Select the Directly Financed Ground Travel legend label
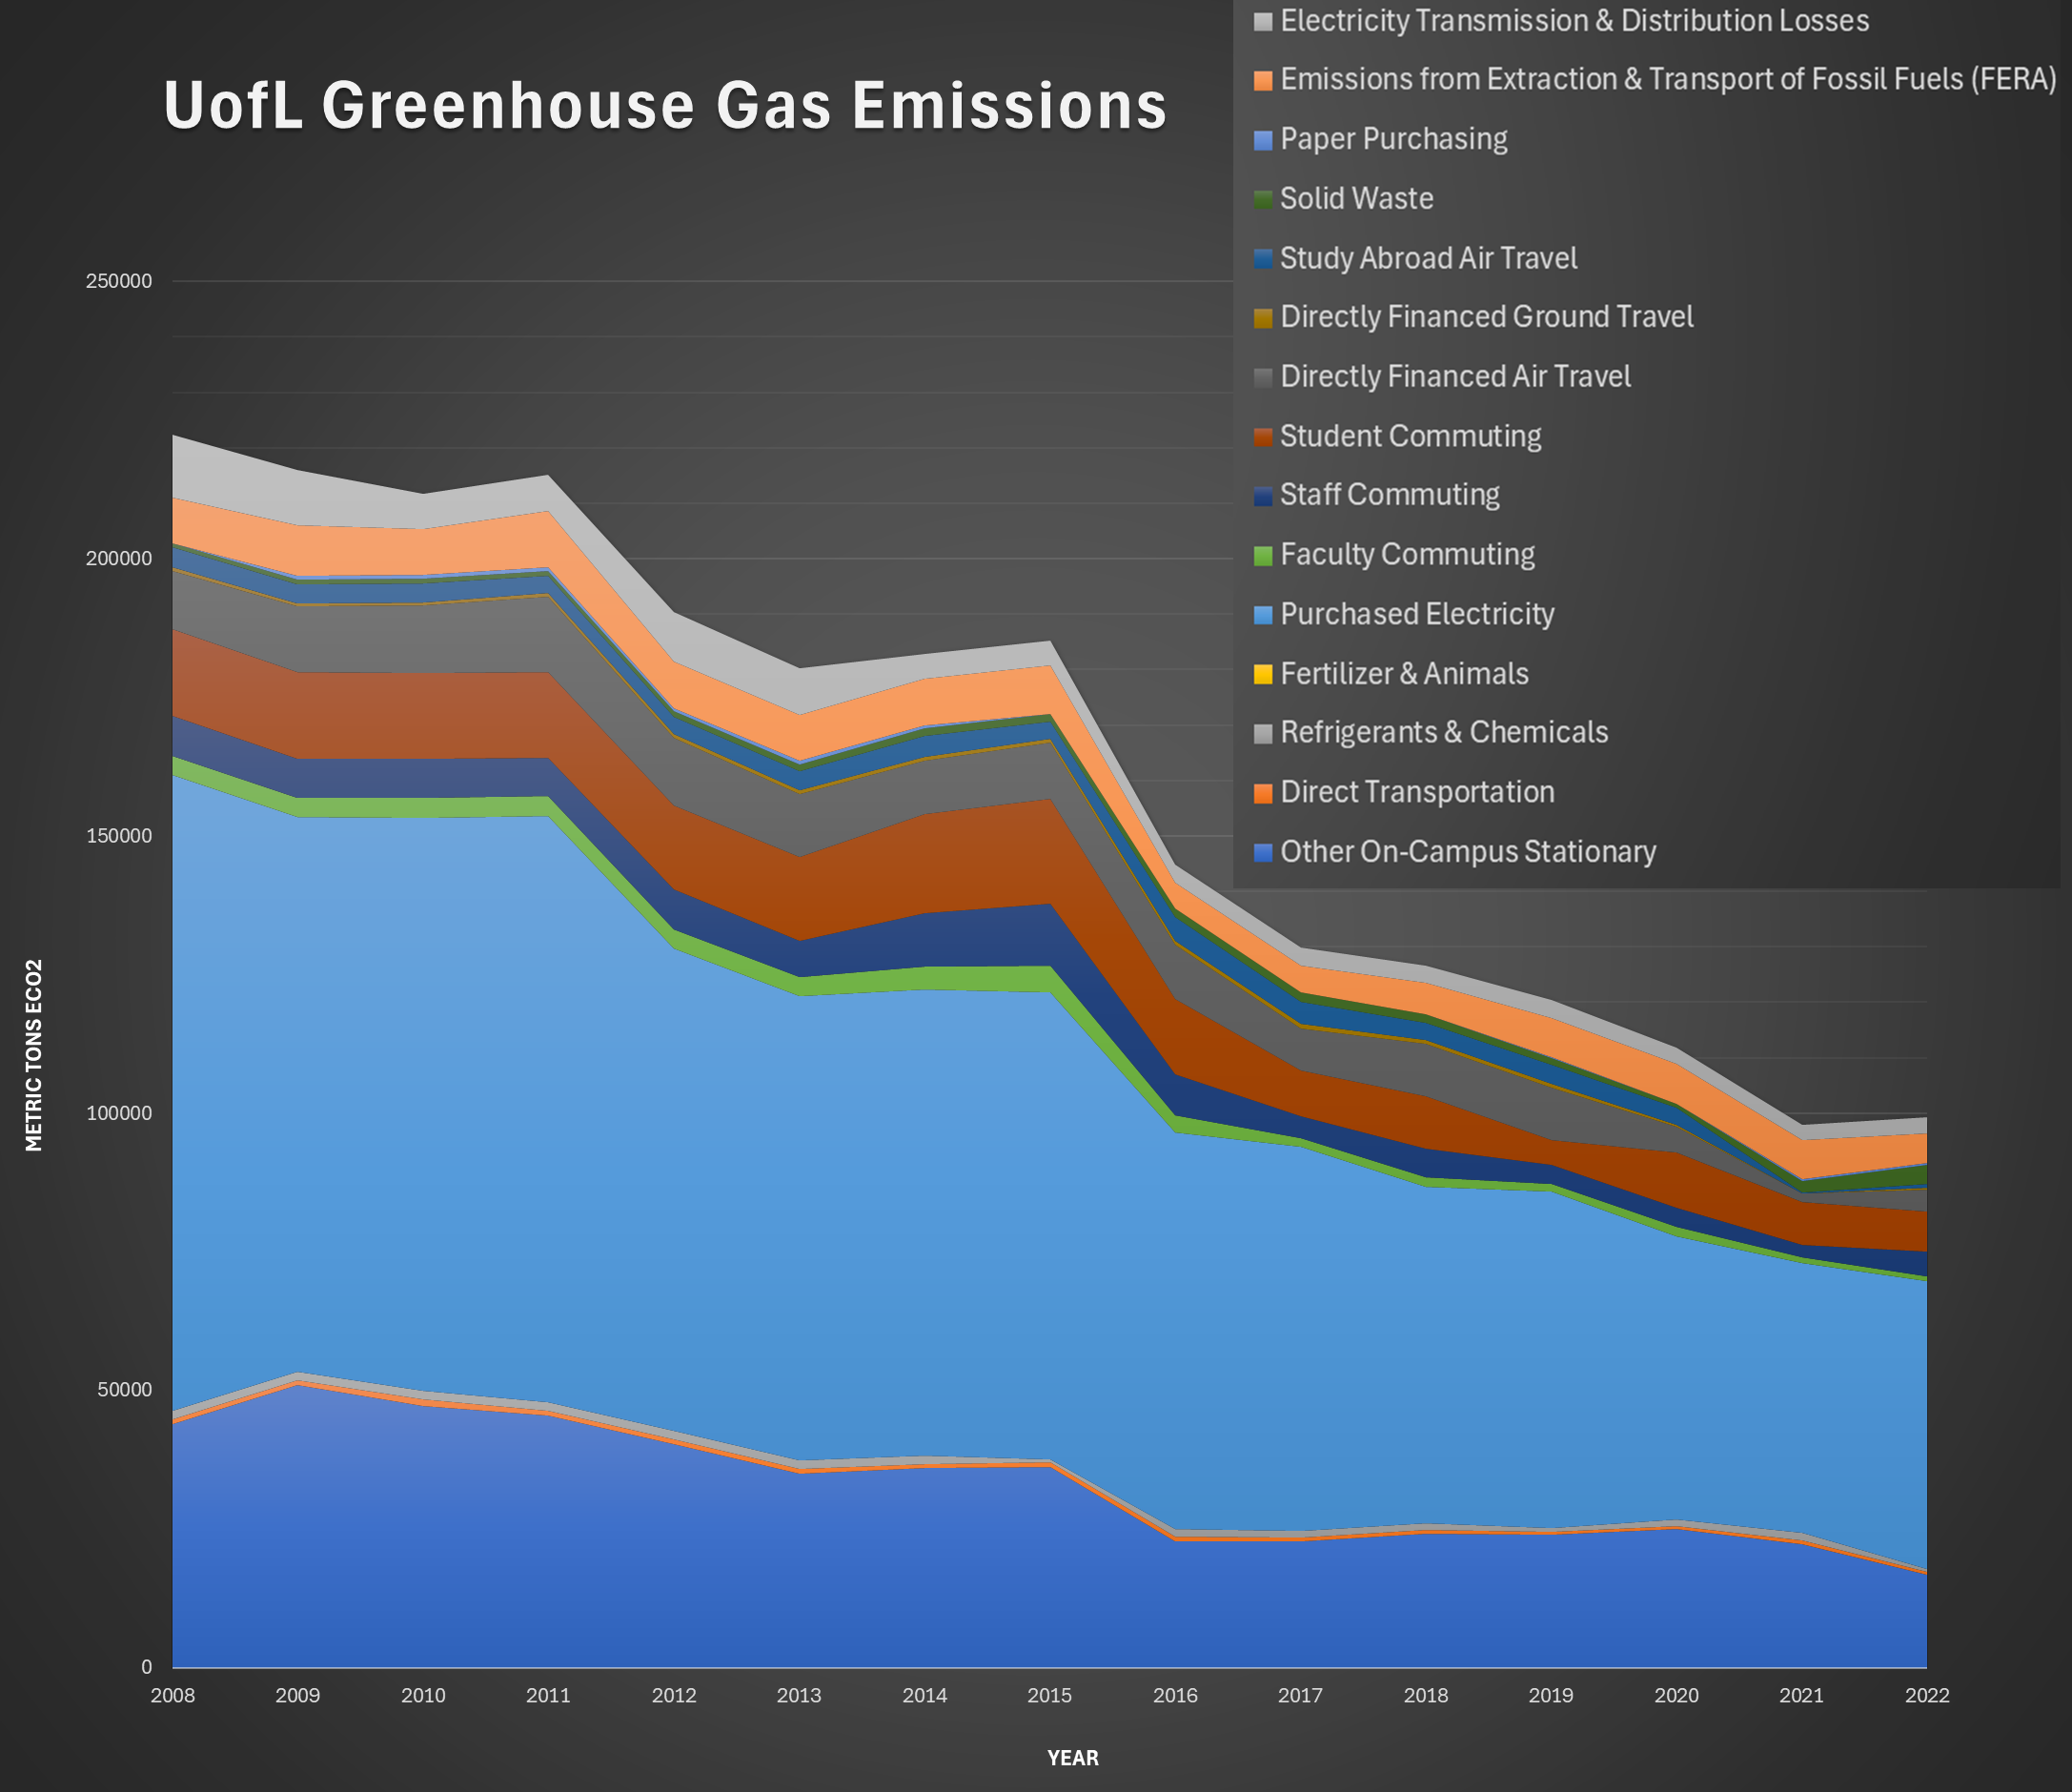 (1486, 318)
